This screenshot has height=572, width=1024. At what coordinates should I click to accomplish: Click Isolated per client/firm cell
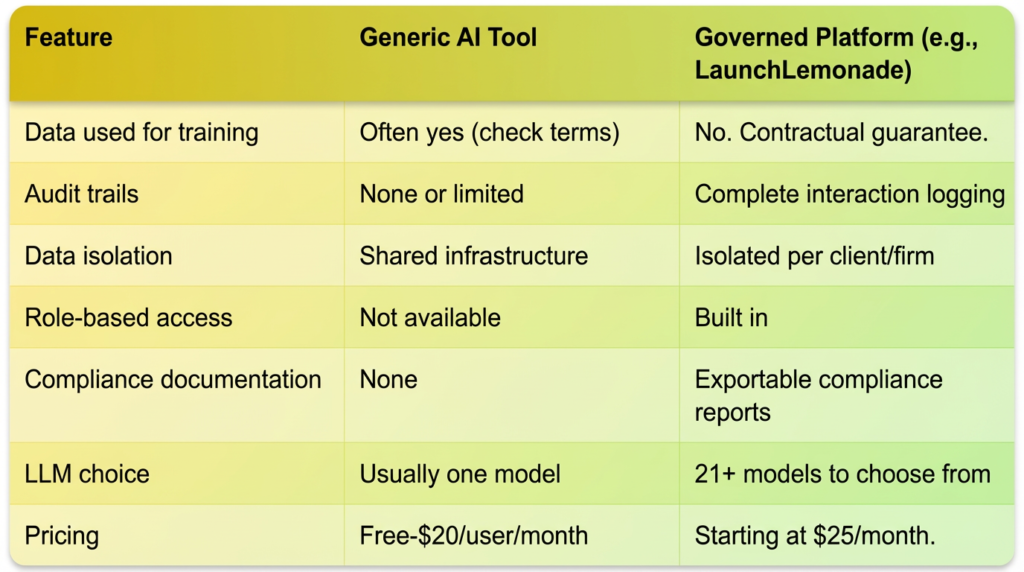pos(814,256)
